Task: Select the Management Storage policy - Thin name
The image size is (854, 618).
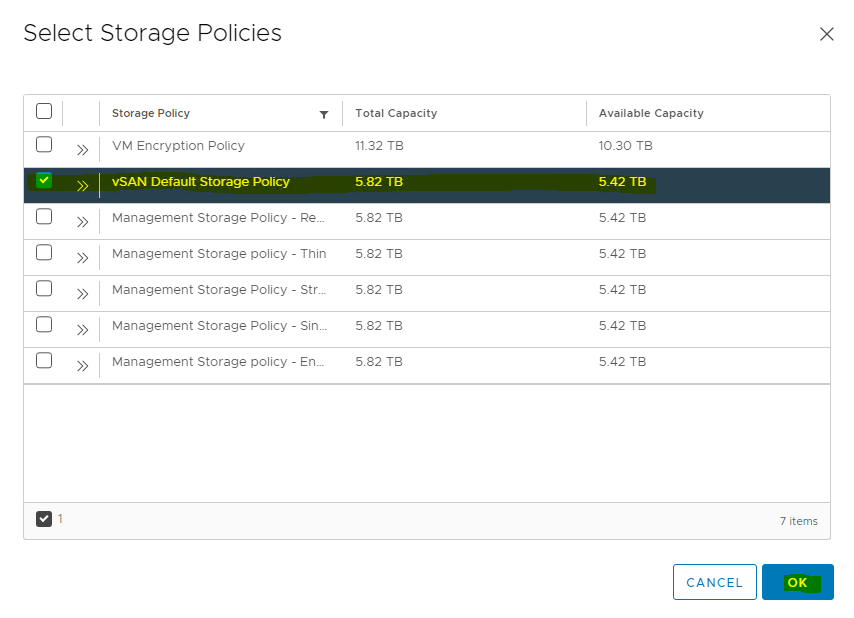Action: click(x=219, y=254)
